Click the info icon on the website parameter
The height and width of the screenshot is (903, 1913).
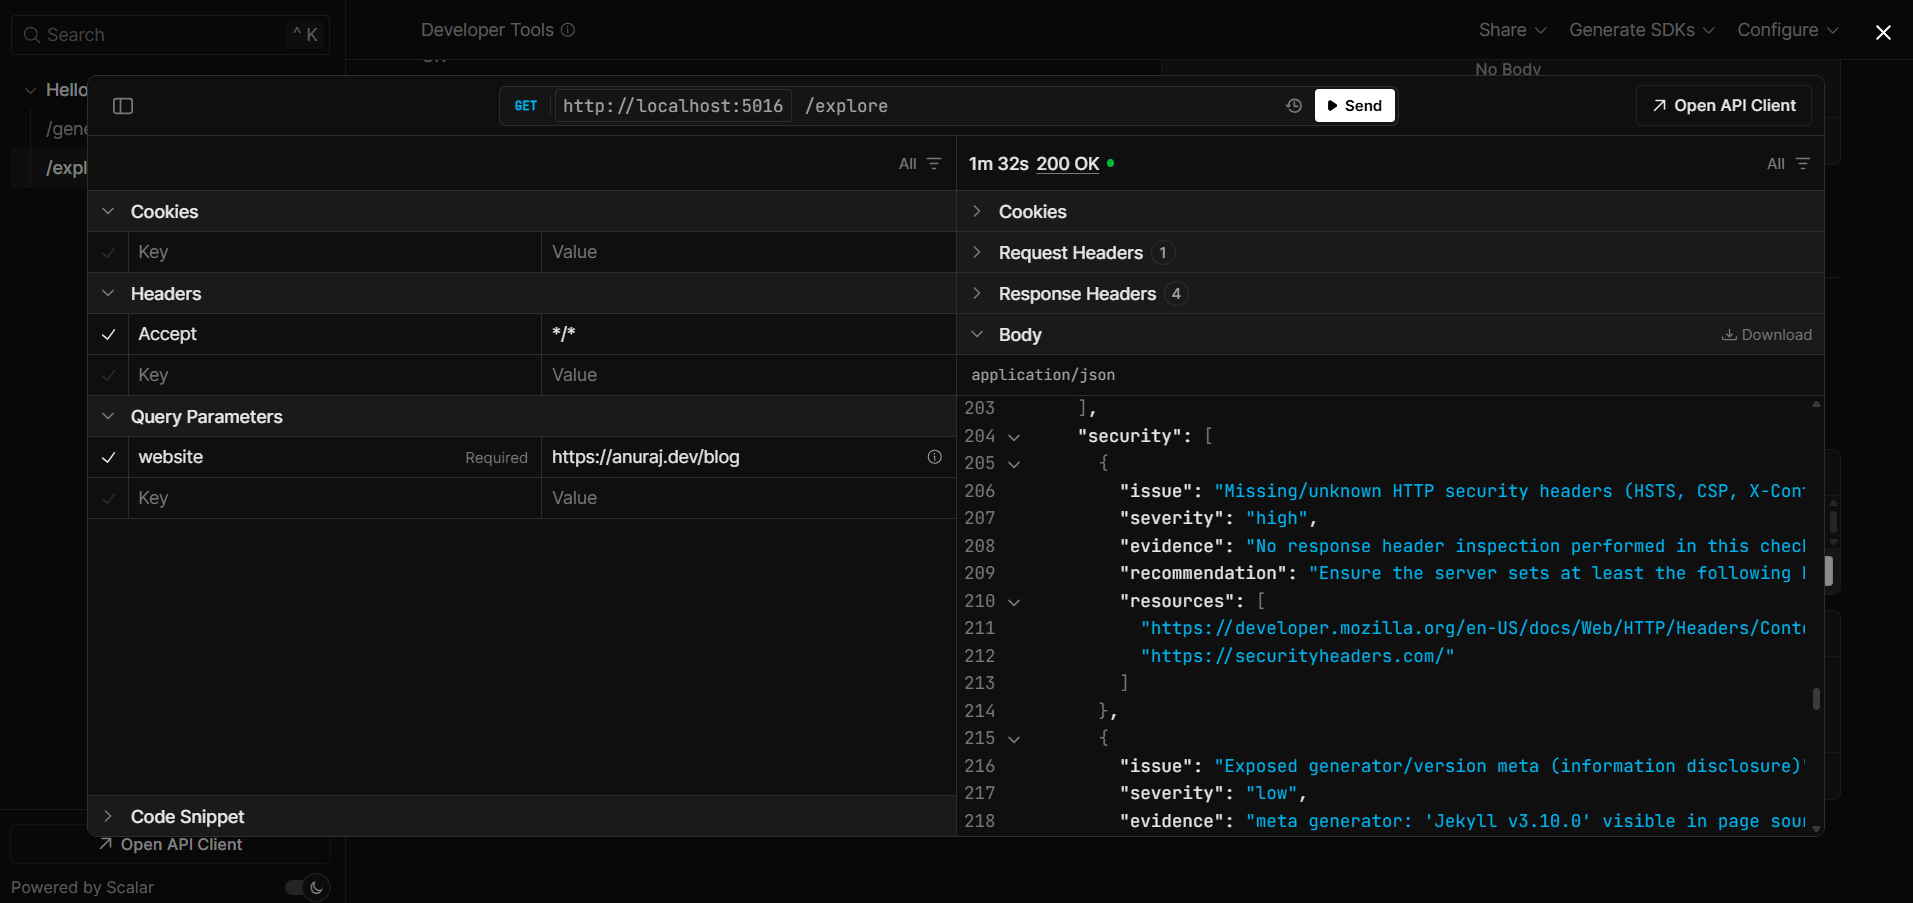coord(934,457)
